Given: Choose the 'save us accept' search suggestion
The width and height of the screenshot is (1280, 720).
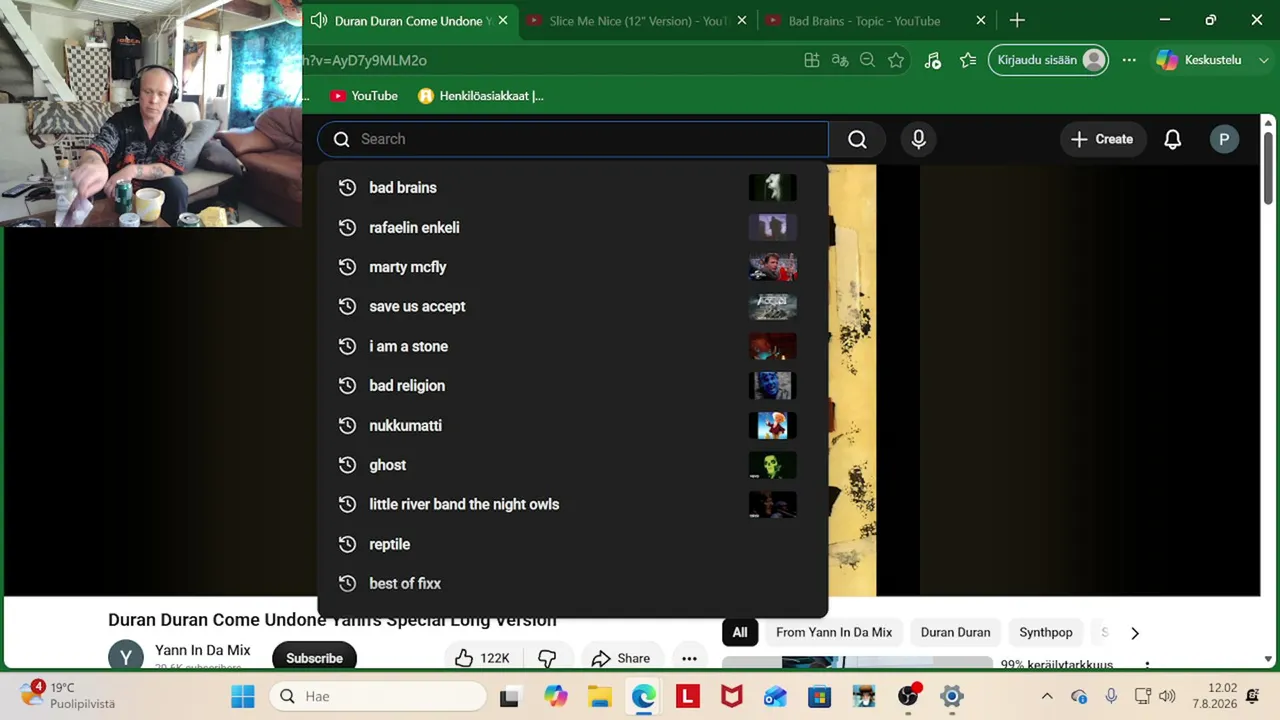Looking at the screenshot, I should pyautogui.click(x=572, y=306).
